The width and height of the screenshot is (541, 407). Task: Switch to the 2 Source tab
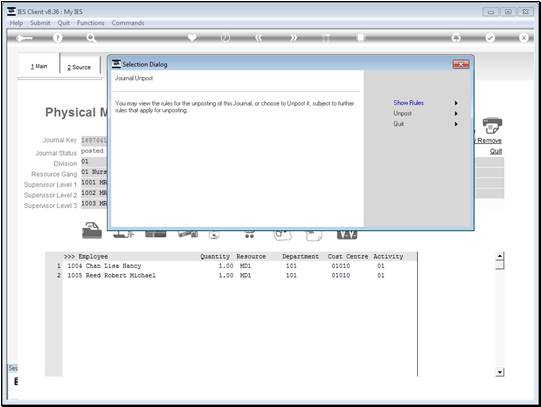point(79,67)
